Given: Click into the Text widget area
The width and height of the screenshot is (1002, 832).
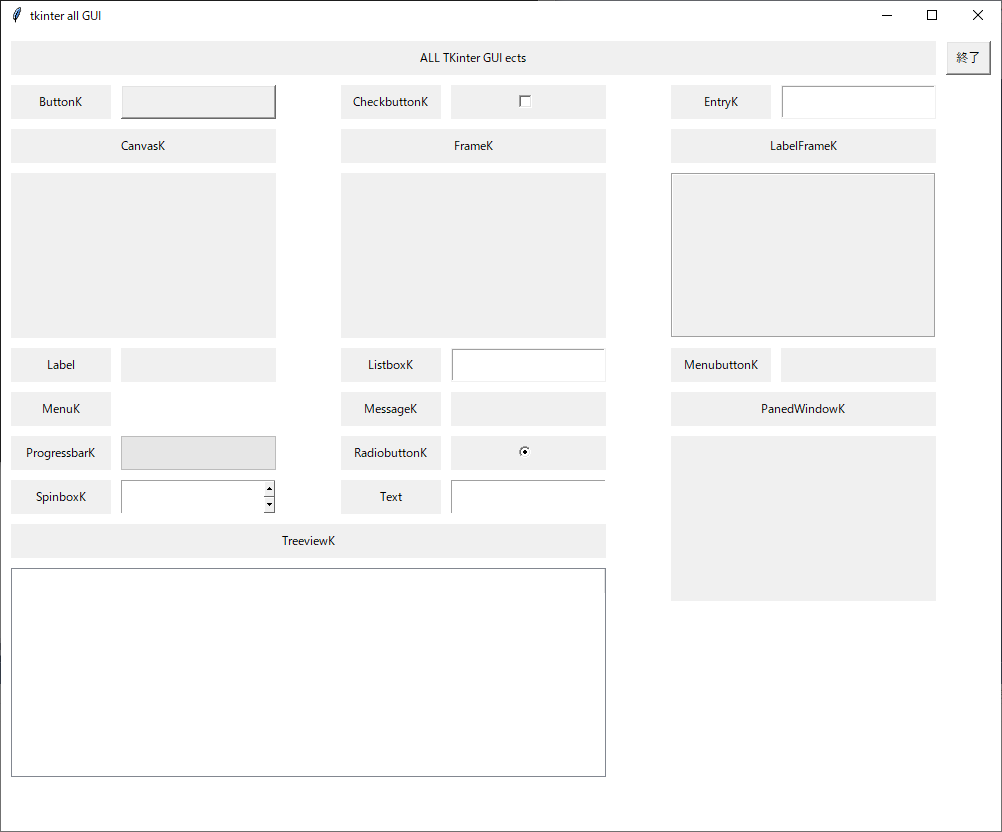Looking at the screenshot, I should (528, 497).
